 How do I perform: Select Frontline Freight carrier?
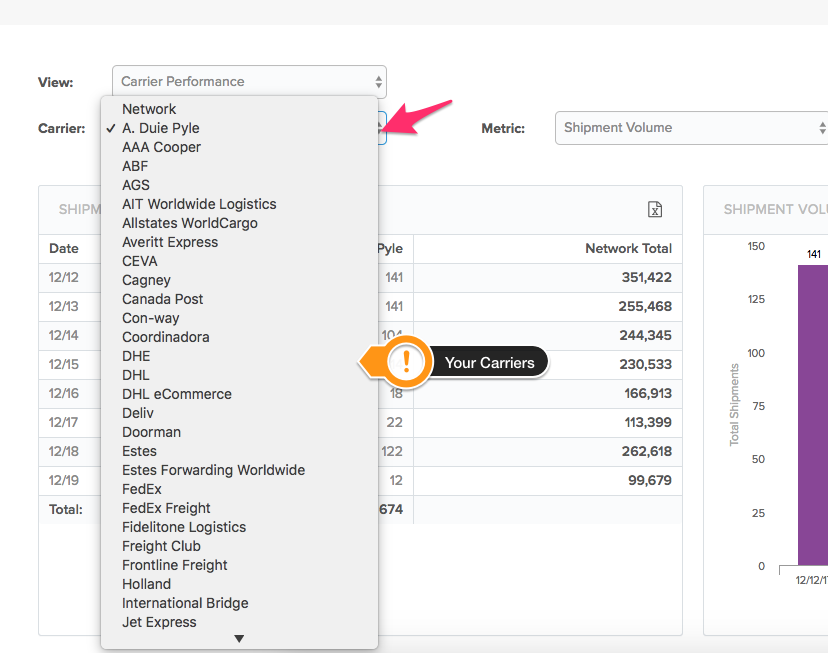click(x=239, y=565)
